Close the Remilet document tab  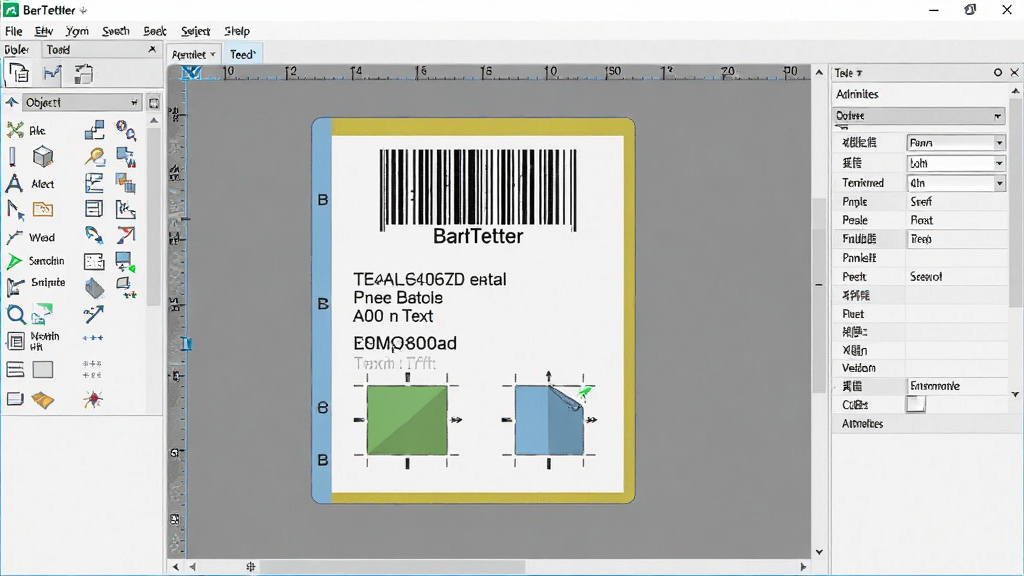pos(212,54)
